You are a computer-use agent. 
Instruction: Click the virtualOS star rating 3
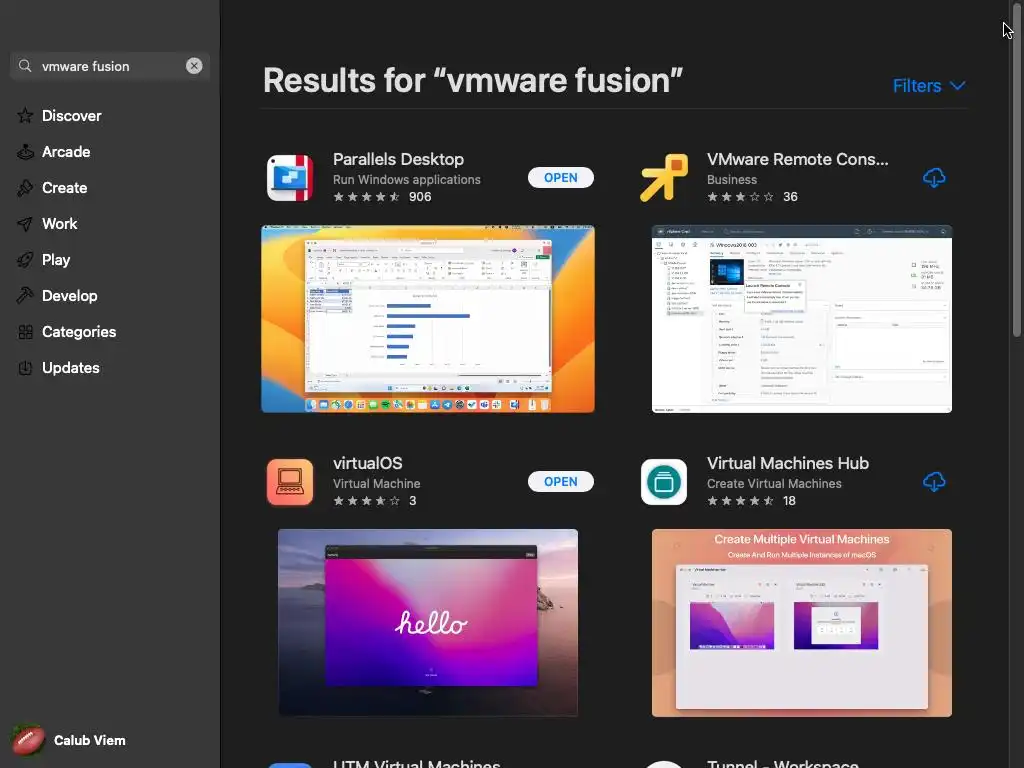[x=375, y=501]
